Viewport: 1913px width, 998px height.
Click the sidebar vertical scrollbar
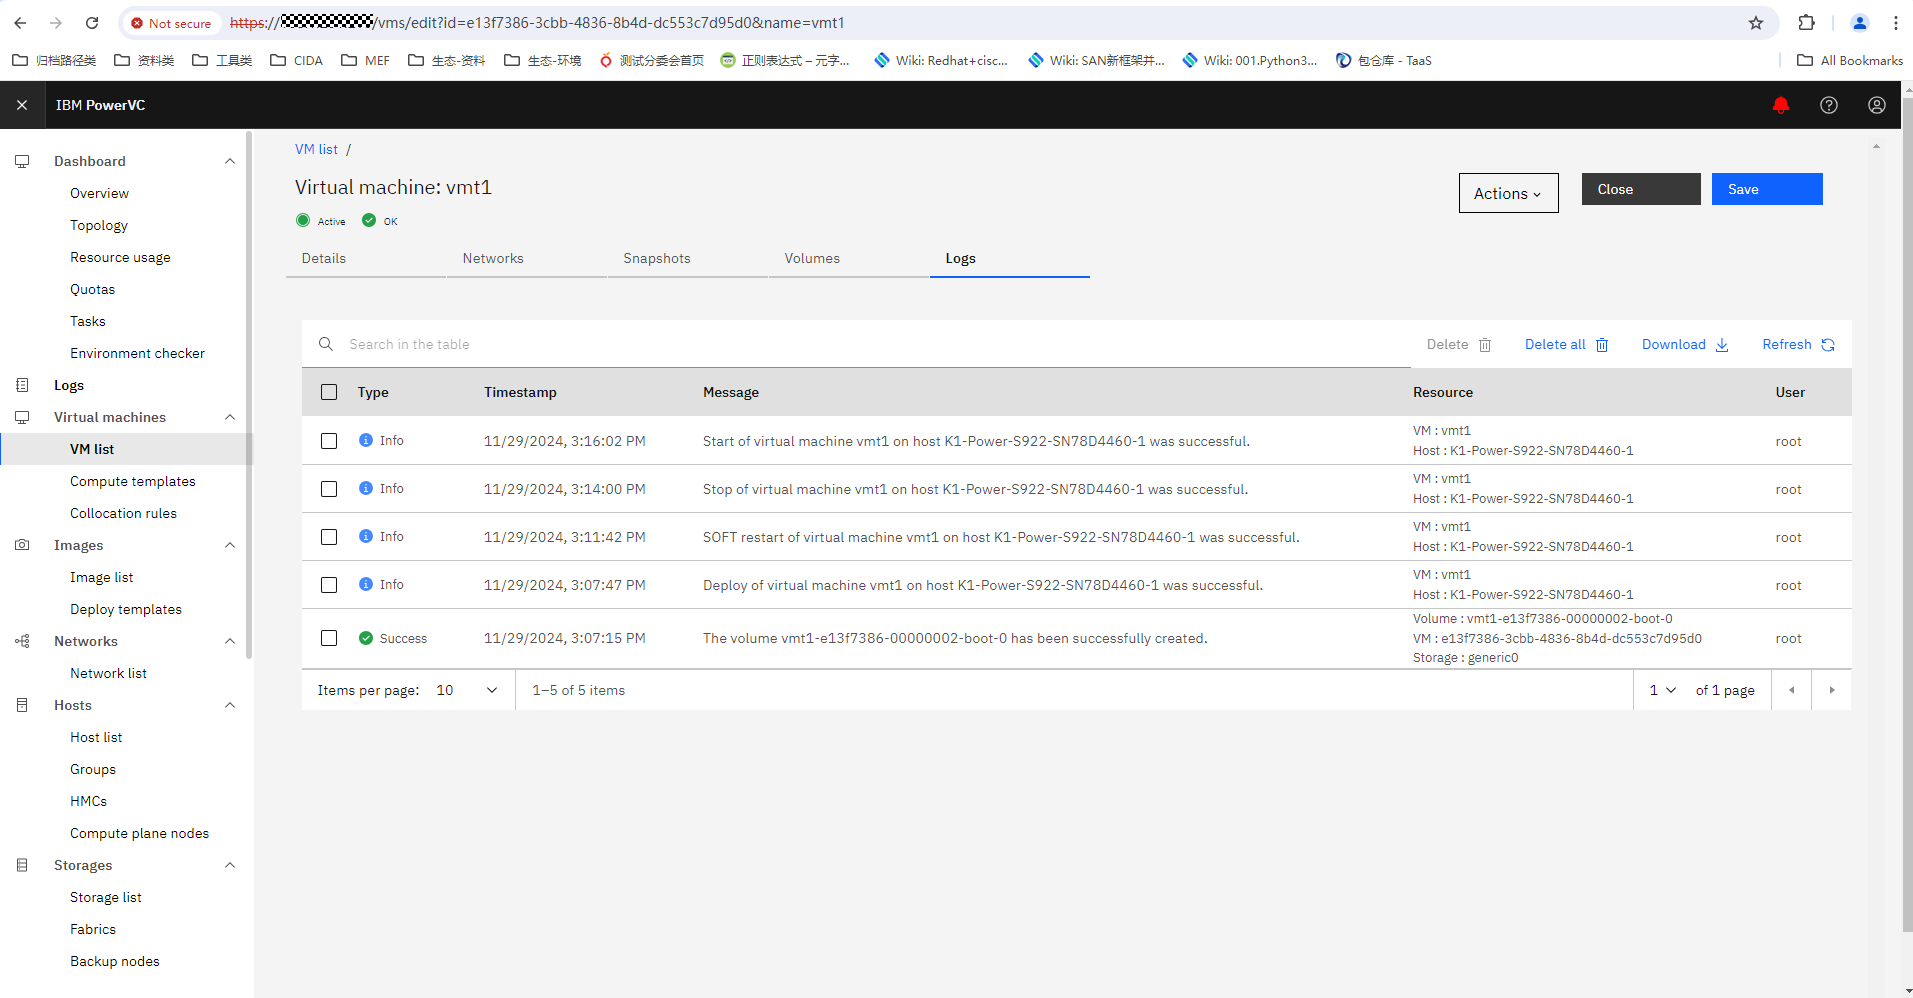[x=249, y=395]
